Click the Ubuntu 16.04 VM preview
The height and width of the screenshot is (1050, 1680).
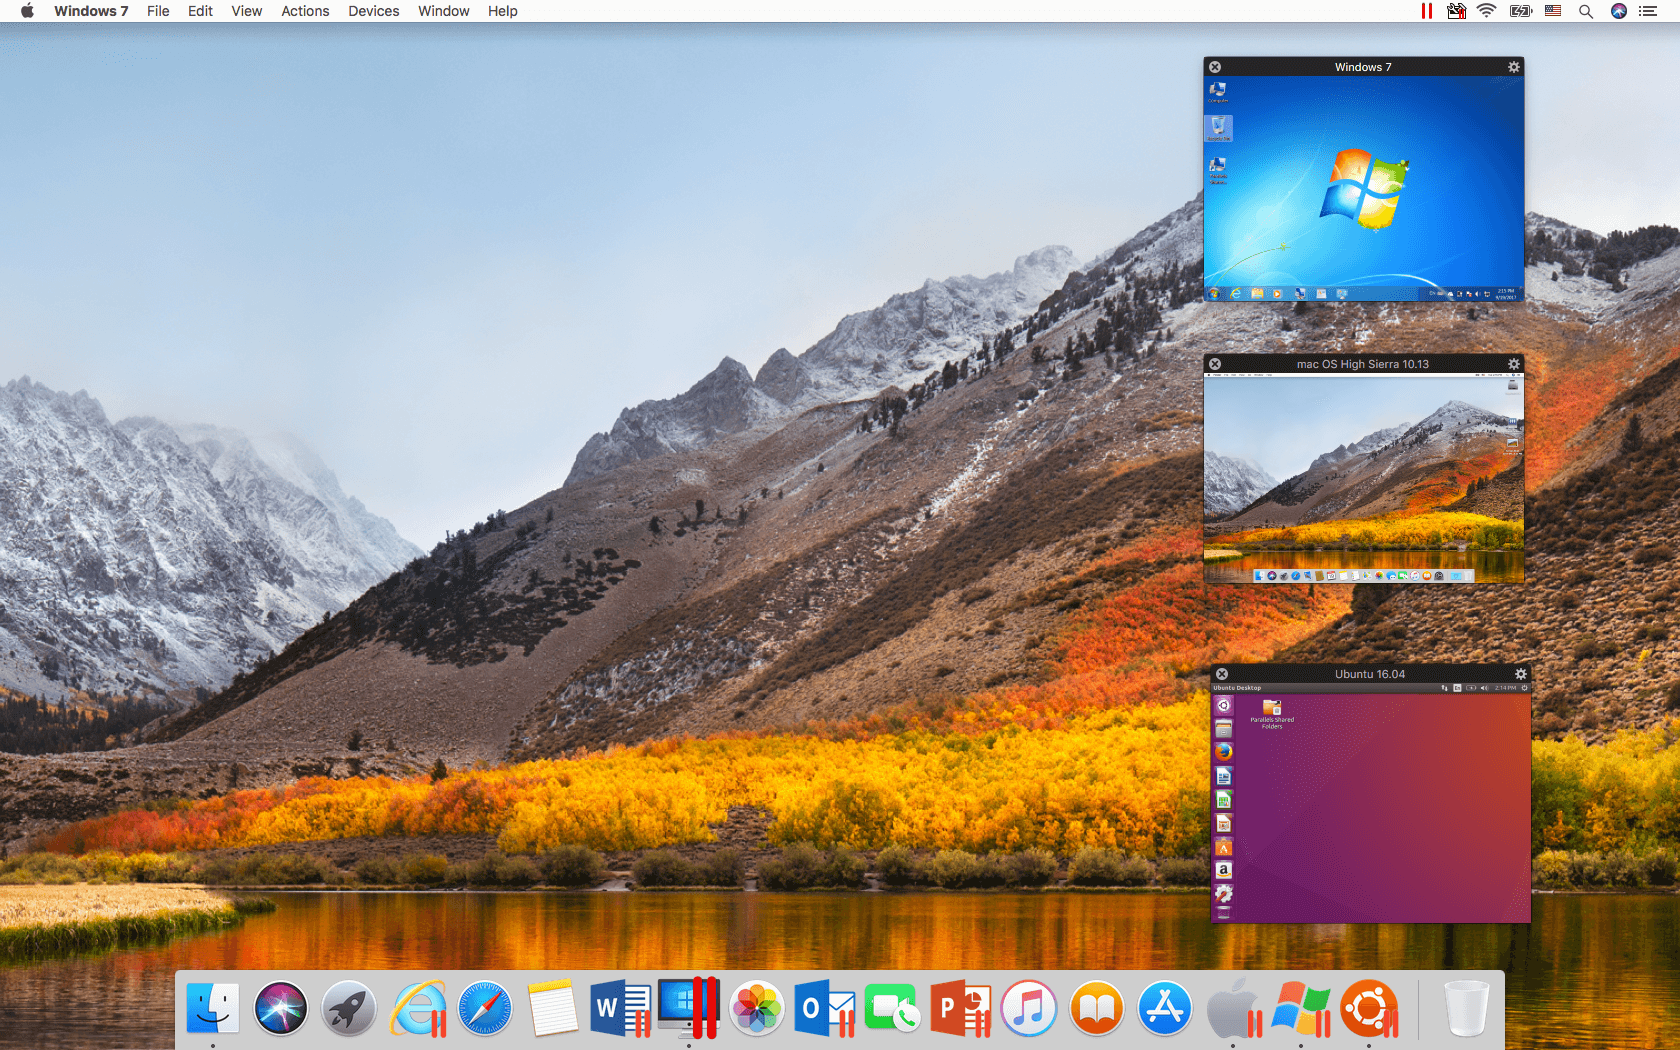point(1371,803)
